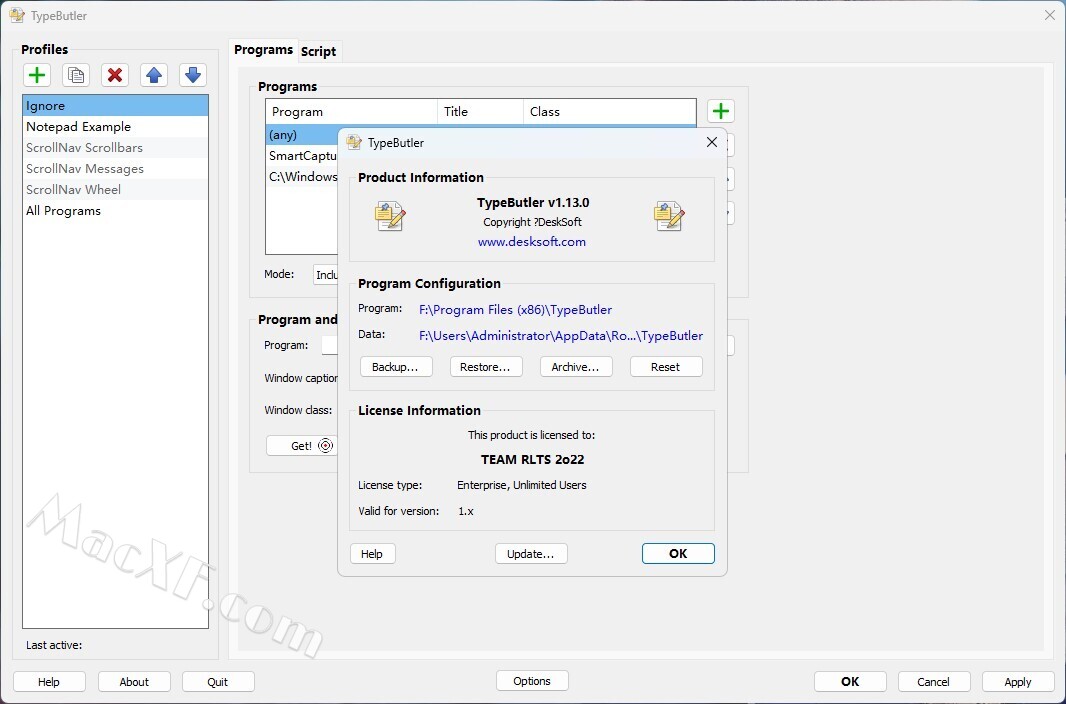
Task: Open the Program Files TypeButler path
Action: 515,310
